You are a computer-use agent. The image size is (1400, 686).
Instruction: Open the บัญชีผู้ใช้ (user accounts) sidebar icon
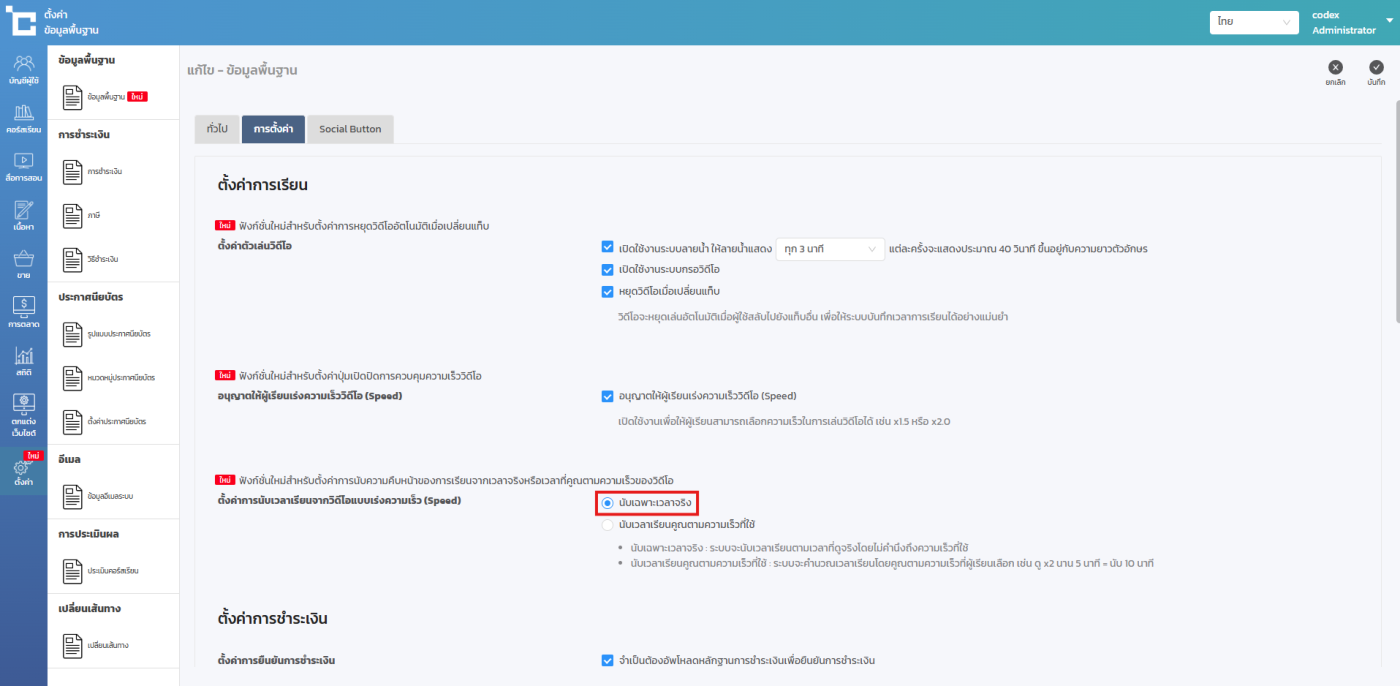point(23,69)
